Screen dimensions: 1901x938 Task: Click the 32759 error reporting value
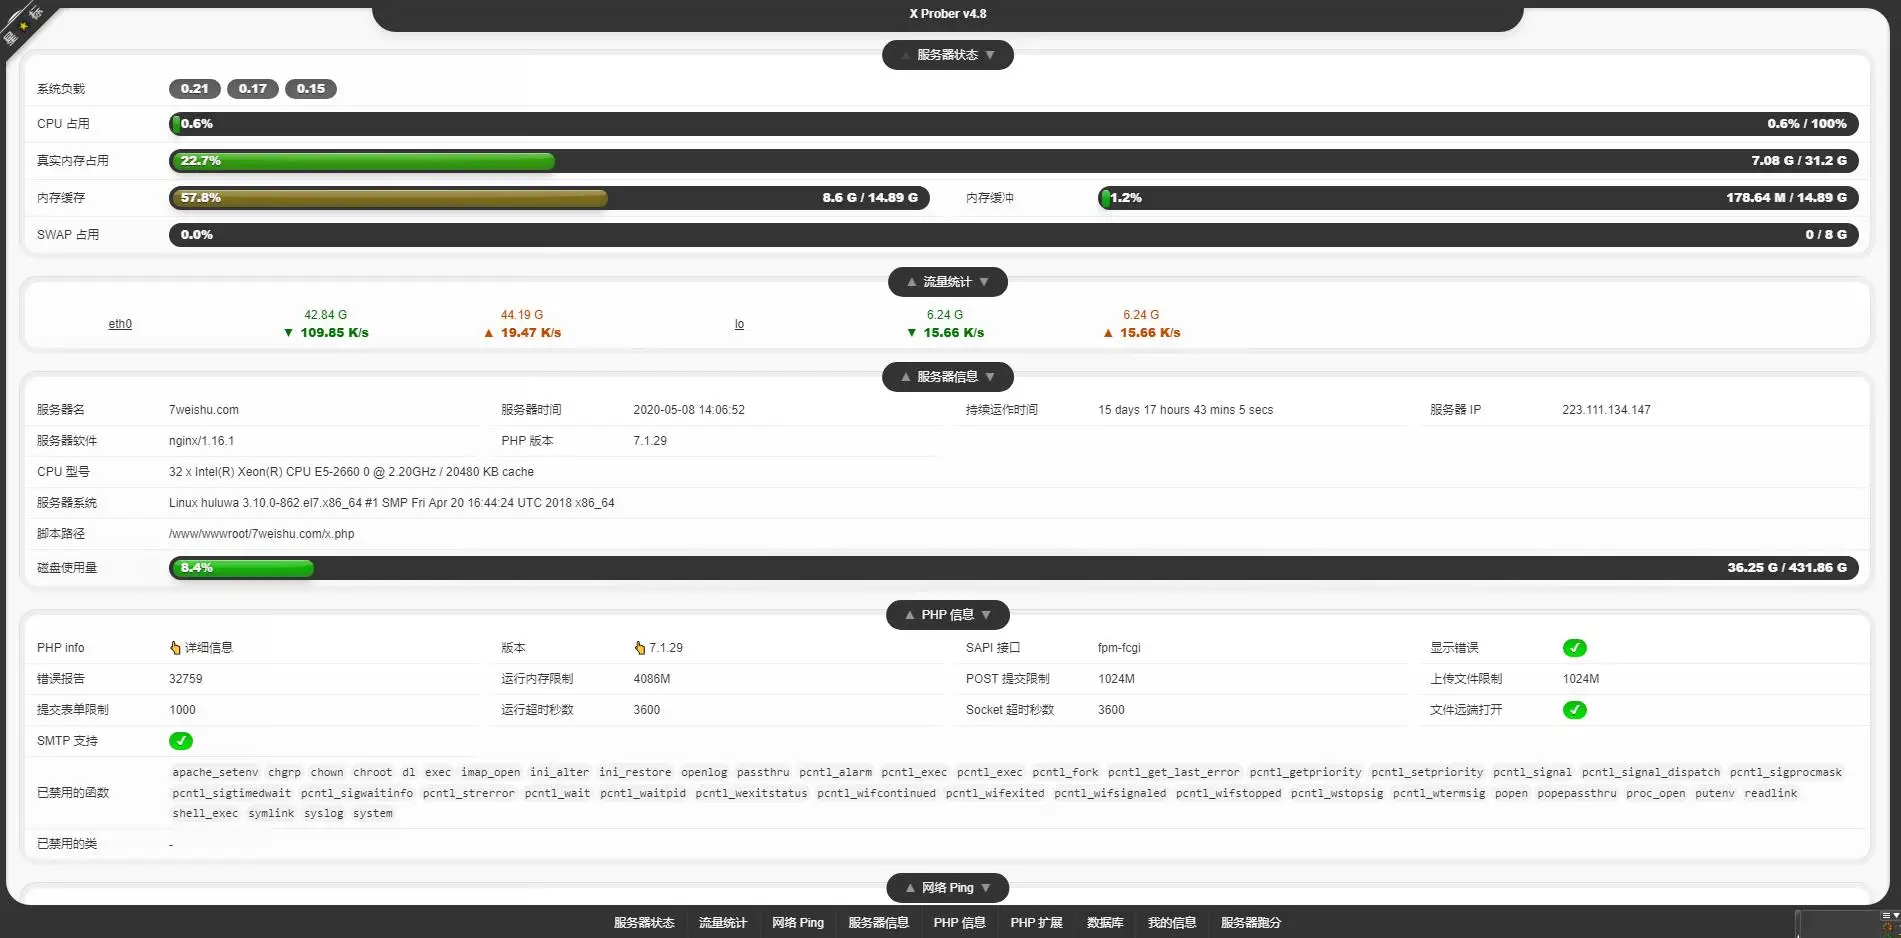186,679
